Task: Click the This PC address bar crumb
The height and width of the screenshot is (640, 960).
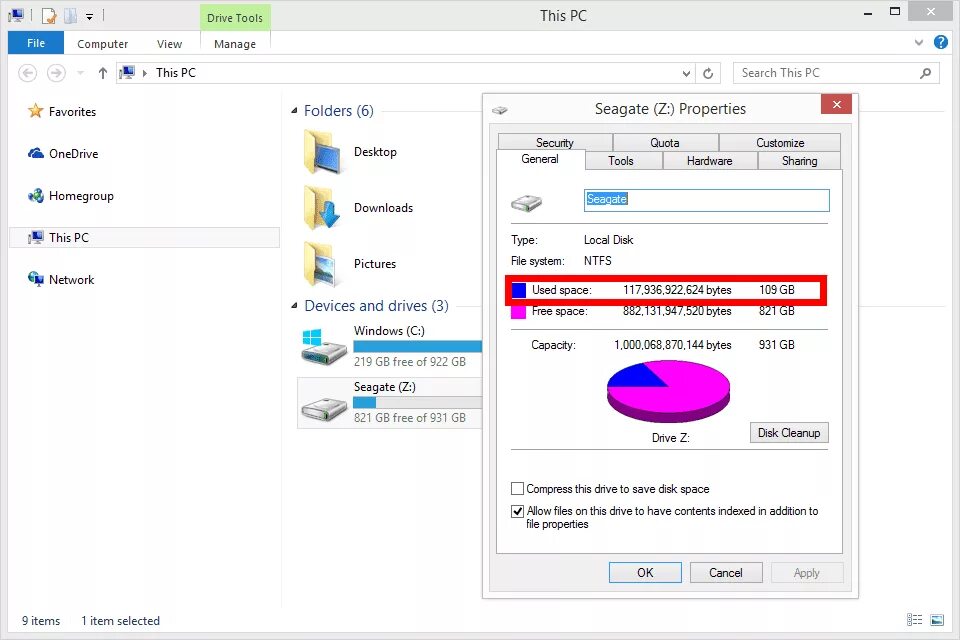Action: point(176,73)
